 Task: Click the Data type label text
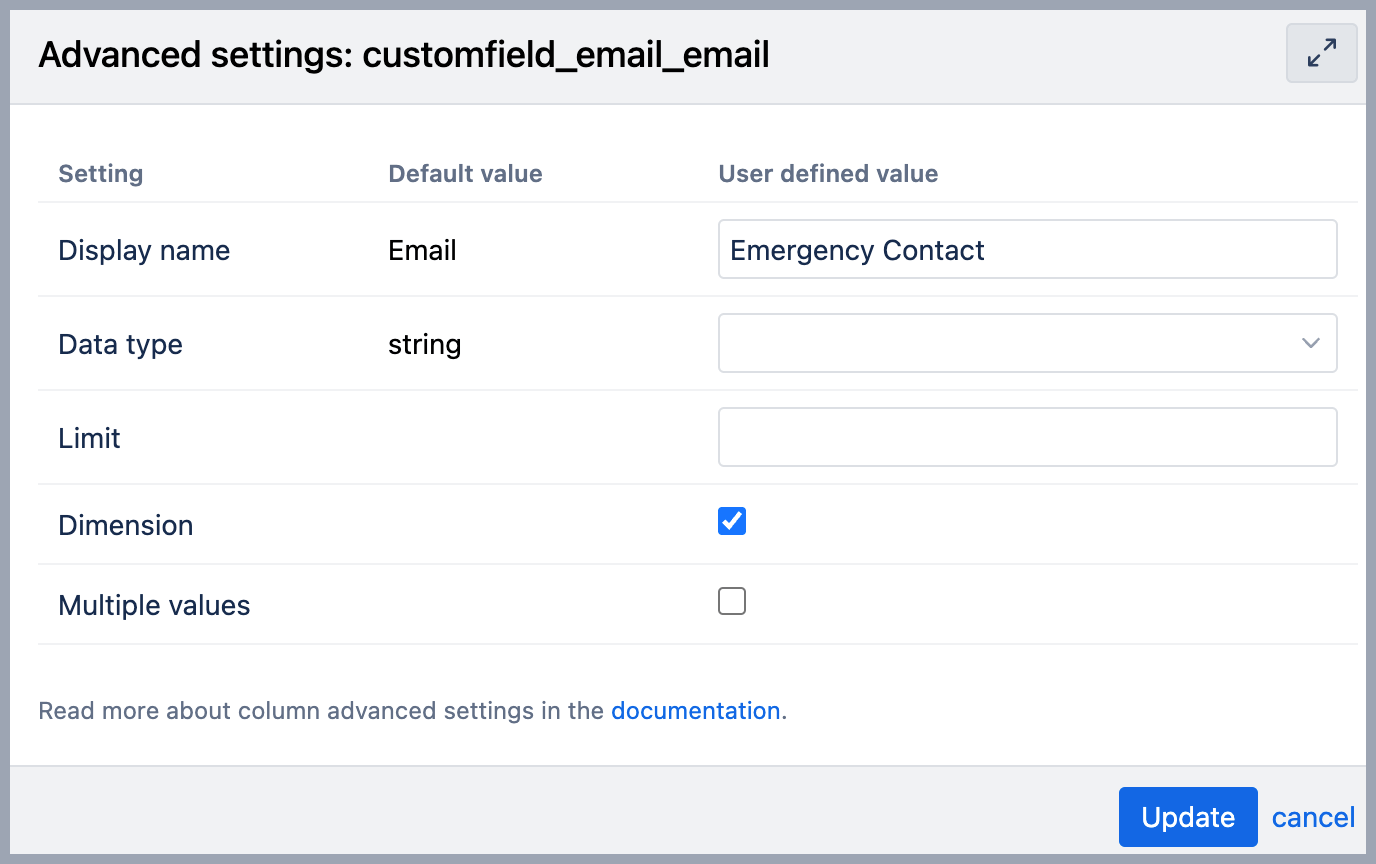[x=120, y=344]
